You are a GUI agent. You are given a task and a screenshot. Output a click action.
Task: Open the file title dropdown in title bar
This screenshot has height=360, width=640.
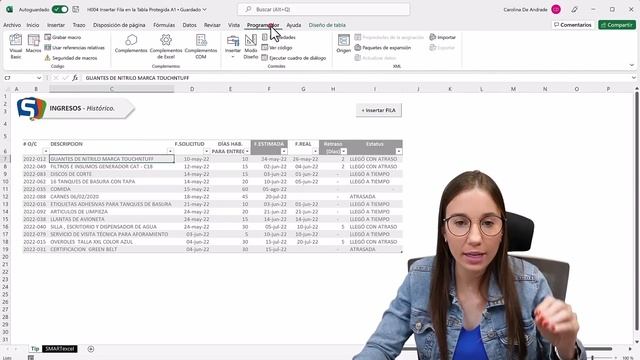(204, 9)
